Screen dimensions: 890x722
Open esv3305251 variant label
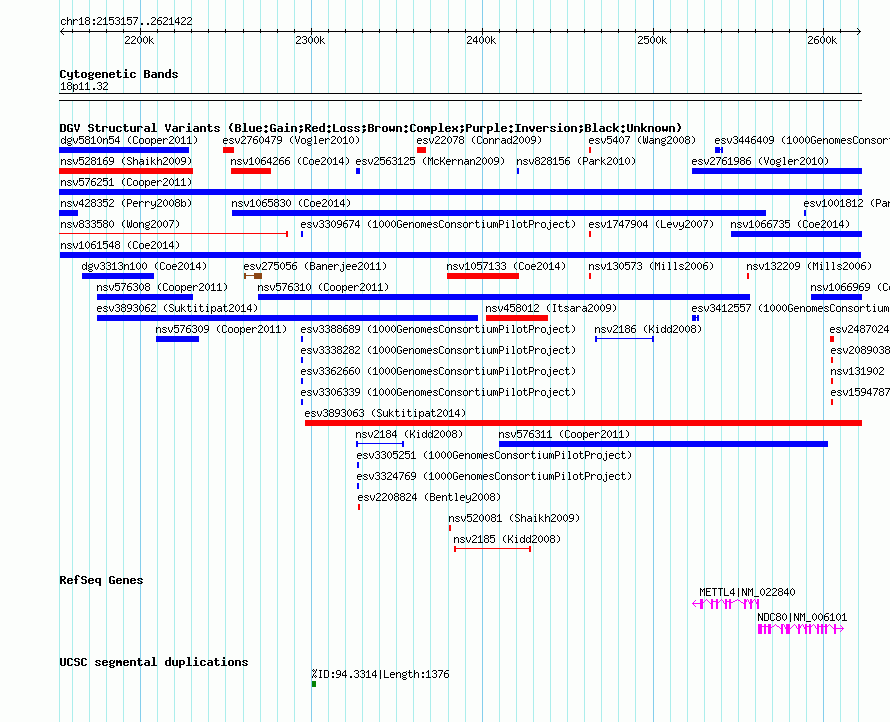point(494,455)
